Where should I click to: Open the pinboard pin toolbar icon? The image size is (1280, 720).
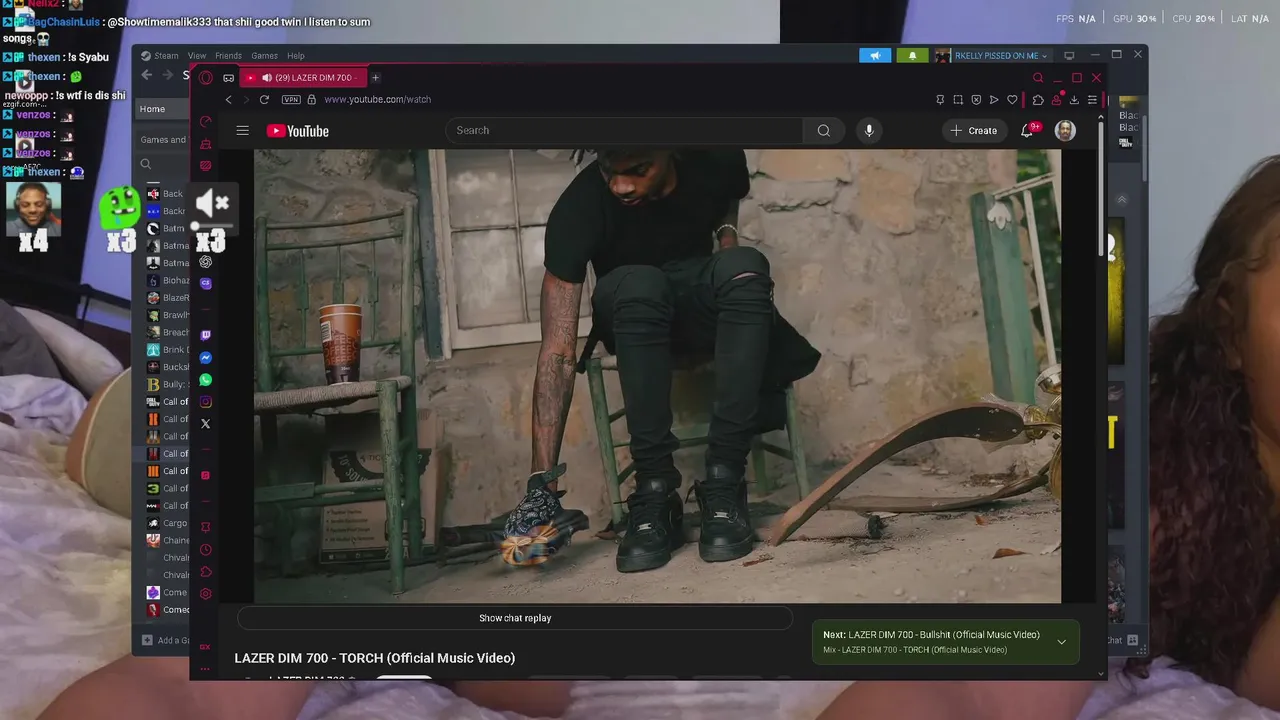click(940, 100)
